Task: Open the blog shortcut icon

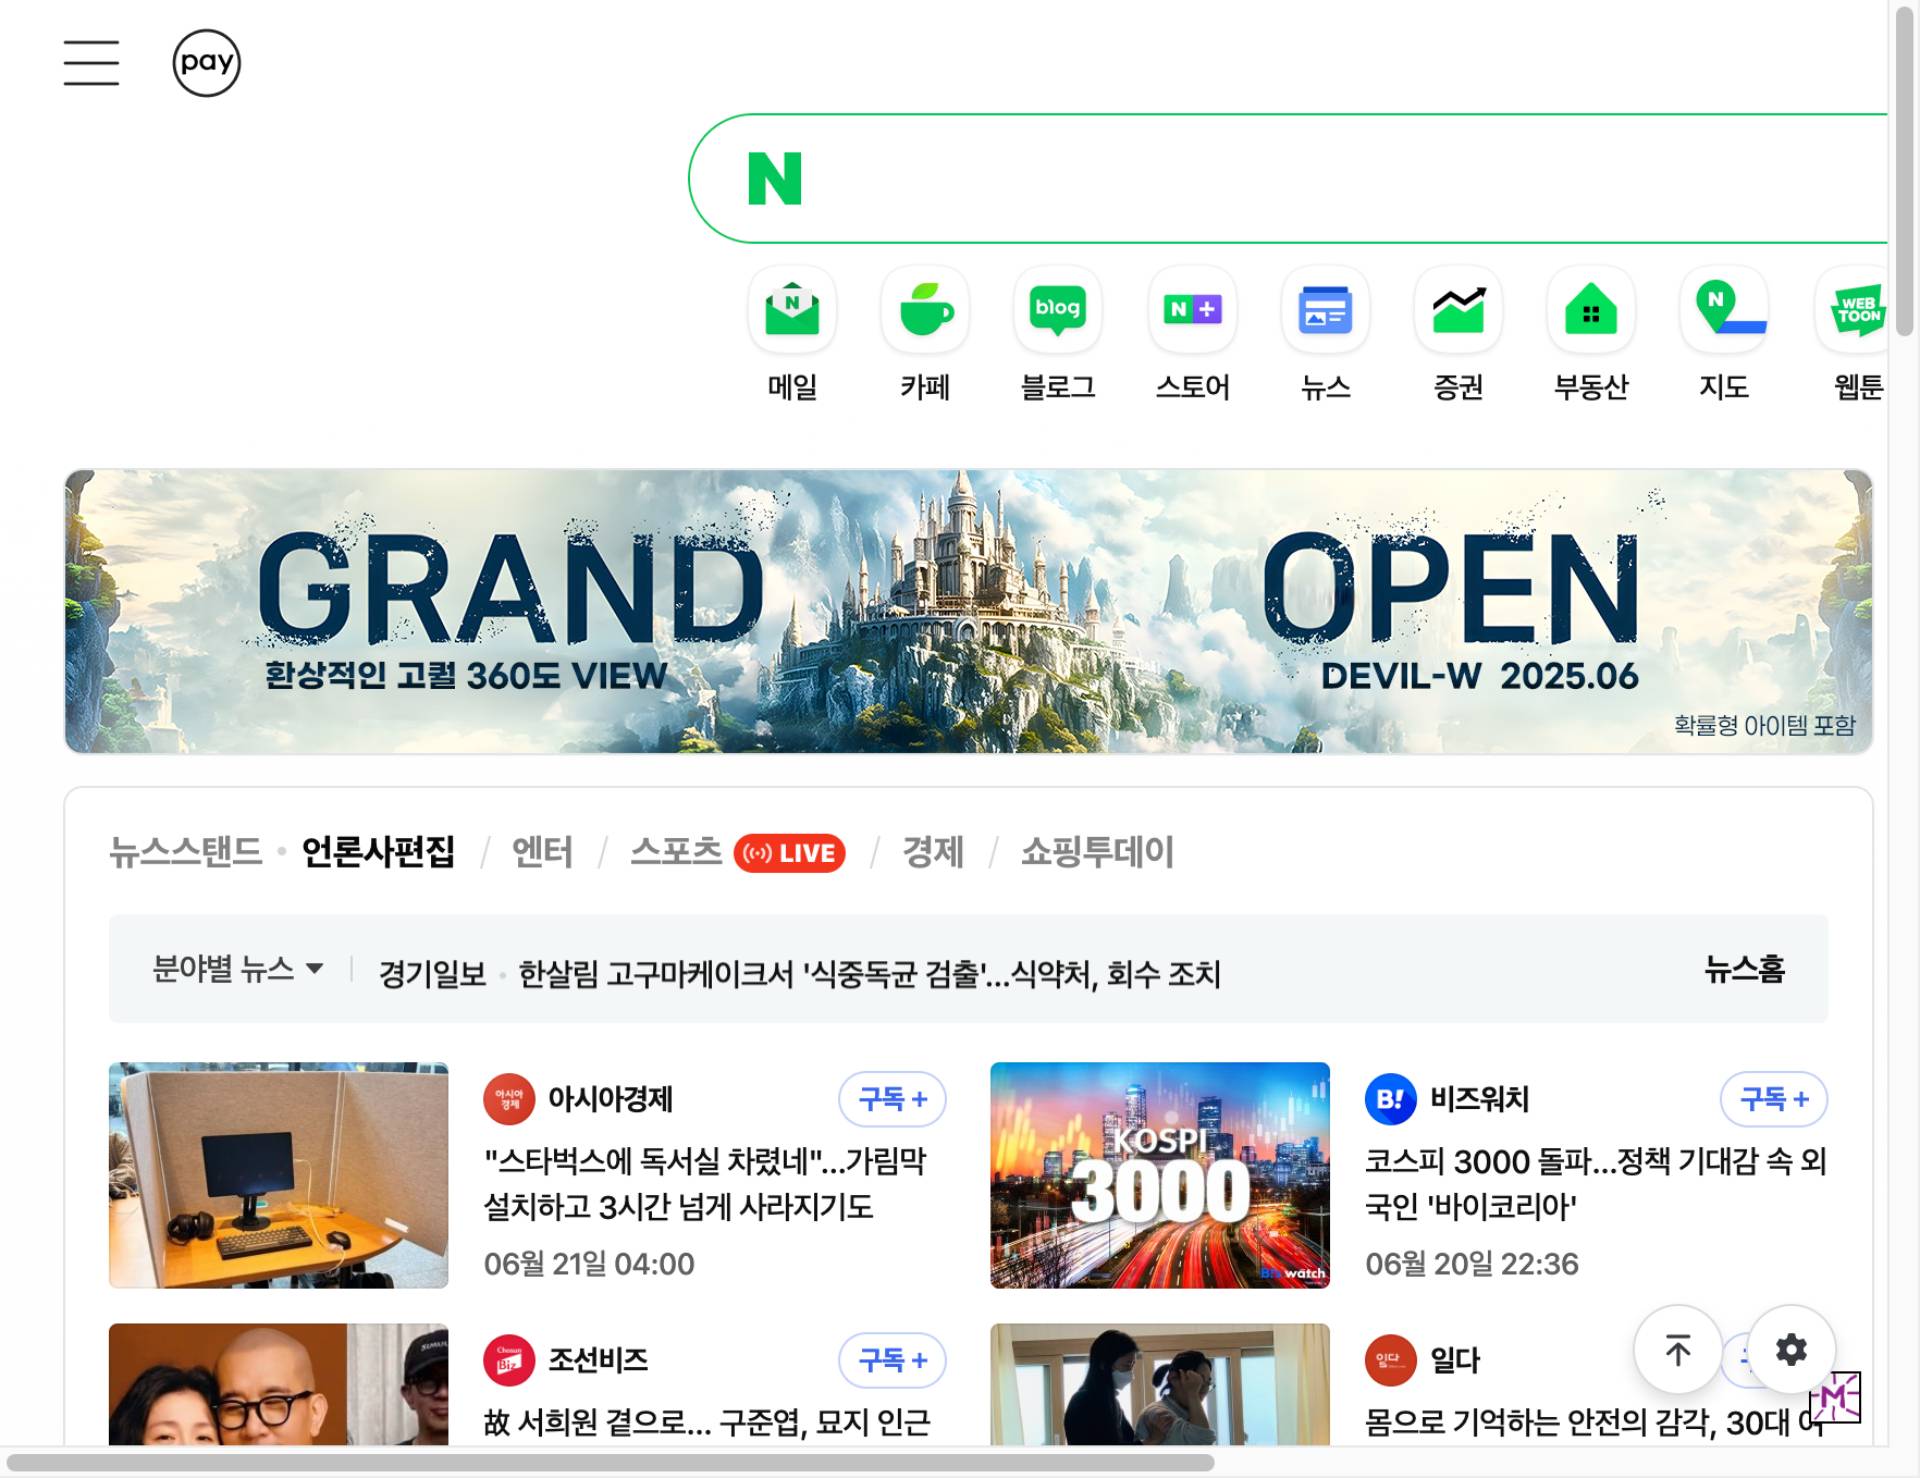Action: pyautogui.click(x=1058, y=309)
